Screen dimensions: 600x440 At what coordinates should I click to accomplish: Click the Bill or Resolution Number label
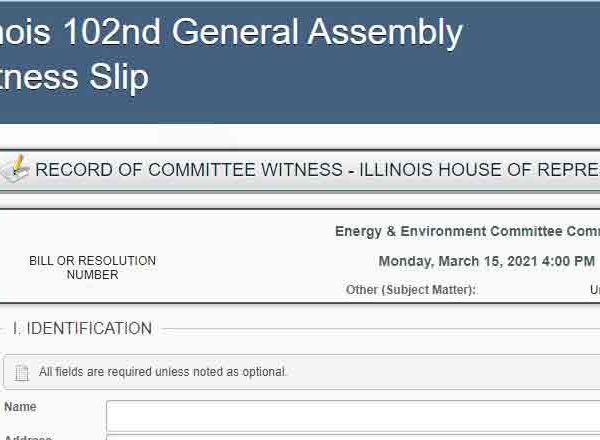[x=92, y=267]
